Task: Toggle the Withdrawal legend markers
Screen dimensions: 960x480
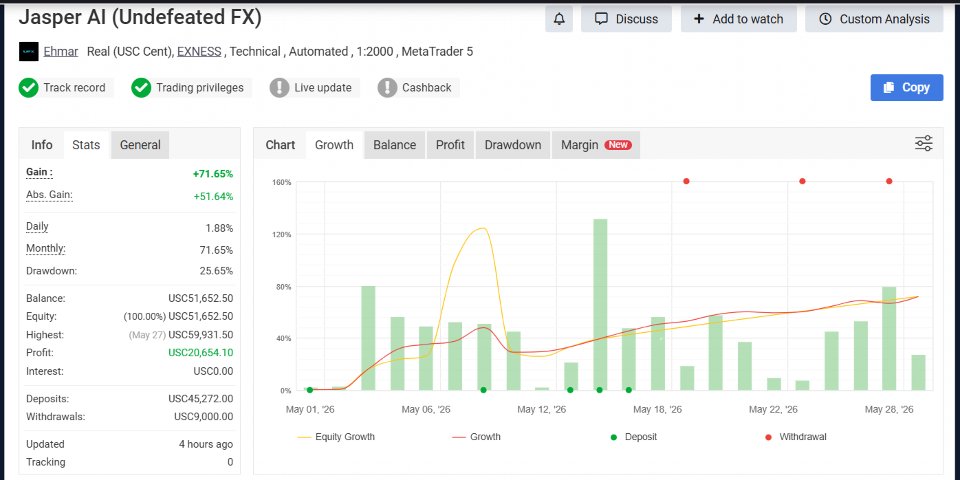Action: click(x=796, y=437)
